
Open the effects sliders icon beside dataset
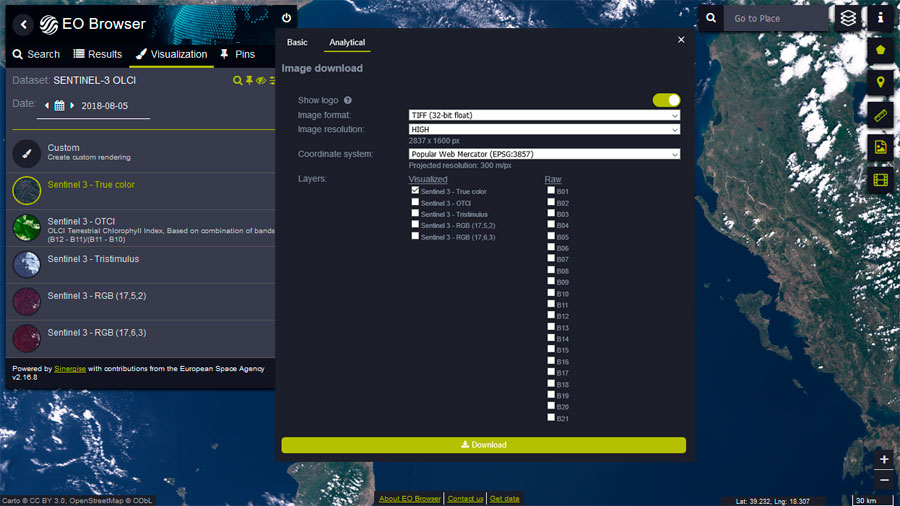(272, 80)
